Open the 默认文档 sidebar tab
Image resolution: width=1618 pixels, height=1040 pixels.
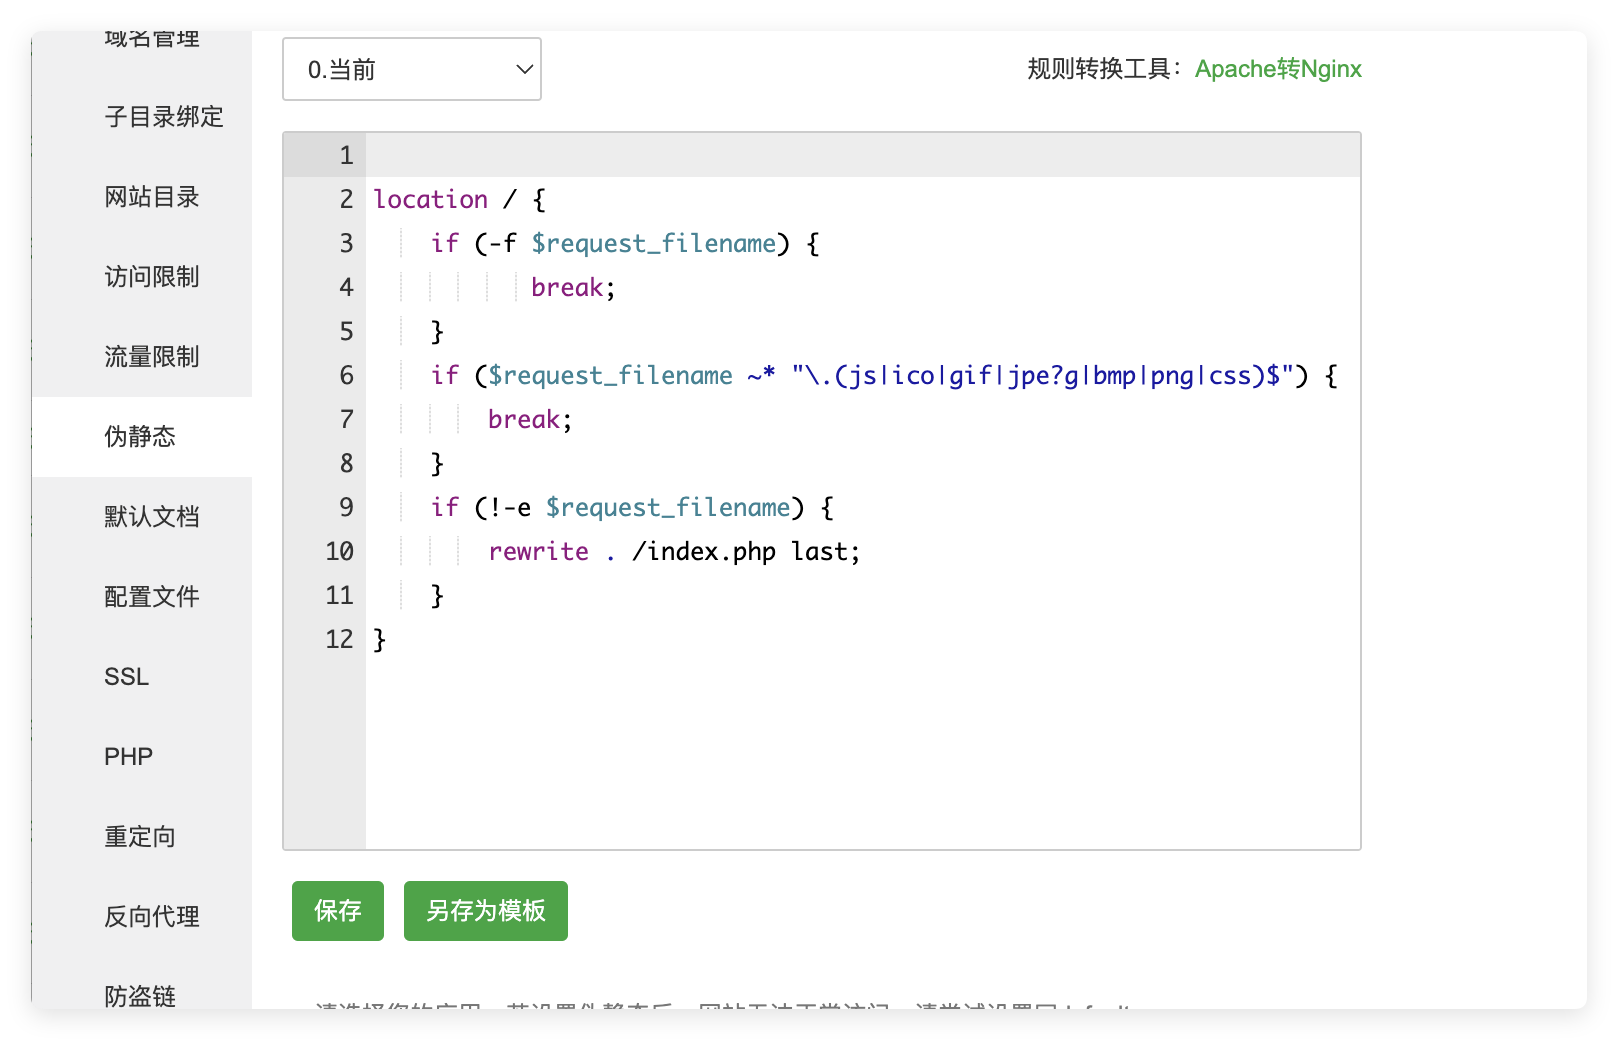142,517
